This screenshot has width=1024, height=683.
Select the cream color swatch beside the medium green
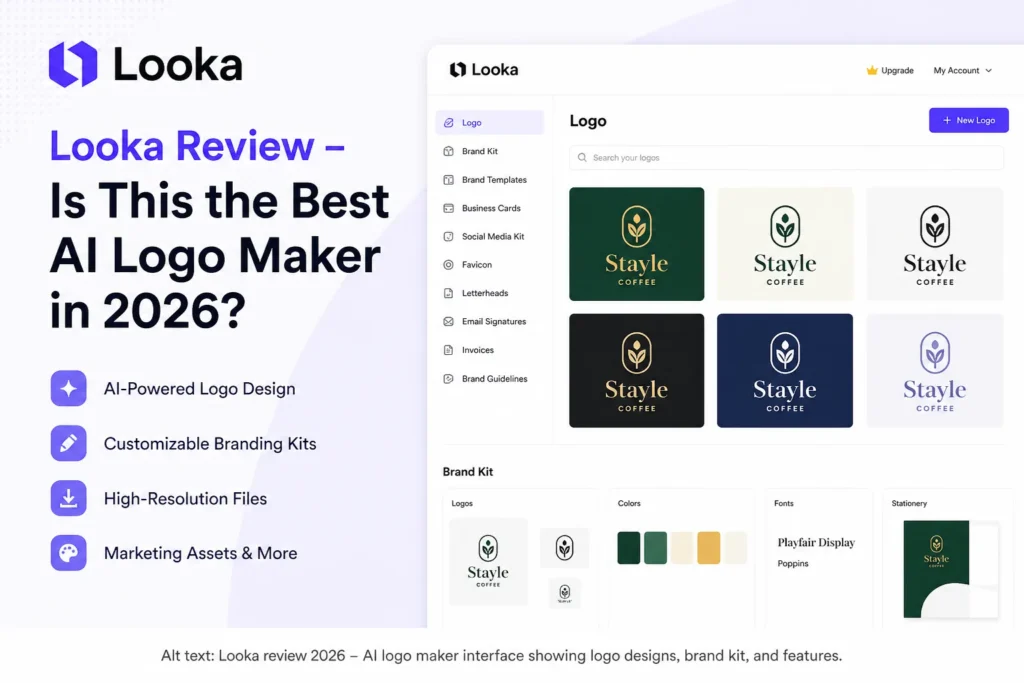tap(682, 548)
